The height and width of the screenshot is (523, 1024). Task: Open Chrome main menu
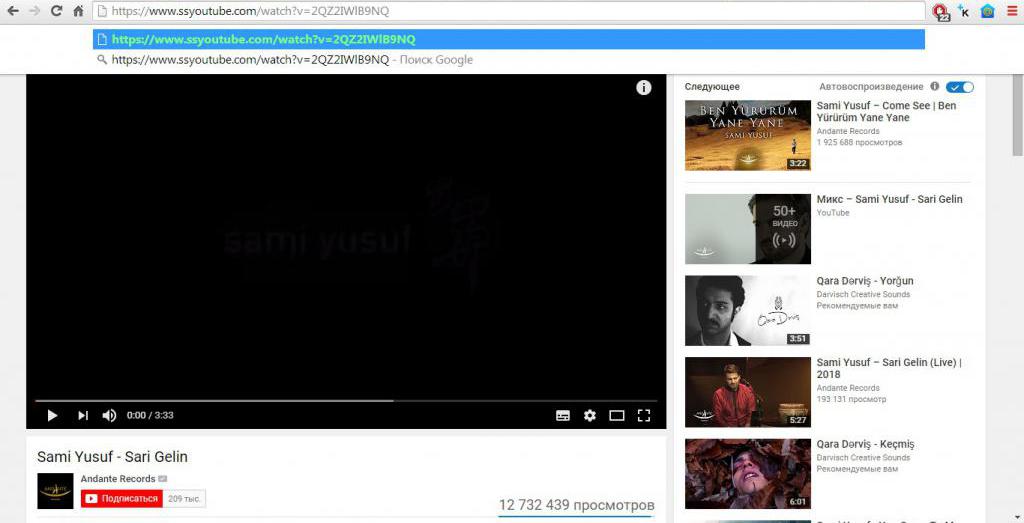[x=1012, y=11]
